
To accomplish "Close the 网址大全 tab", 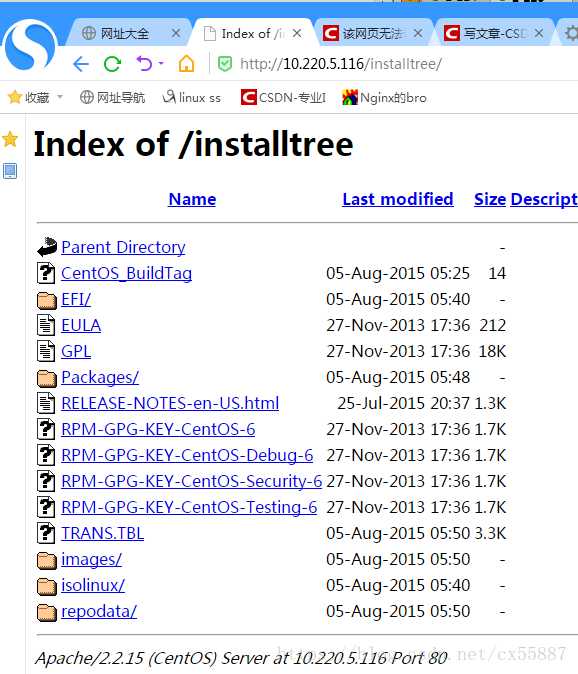I will pyautogui.click(x=176, y=33).
